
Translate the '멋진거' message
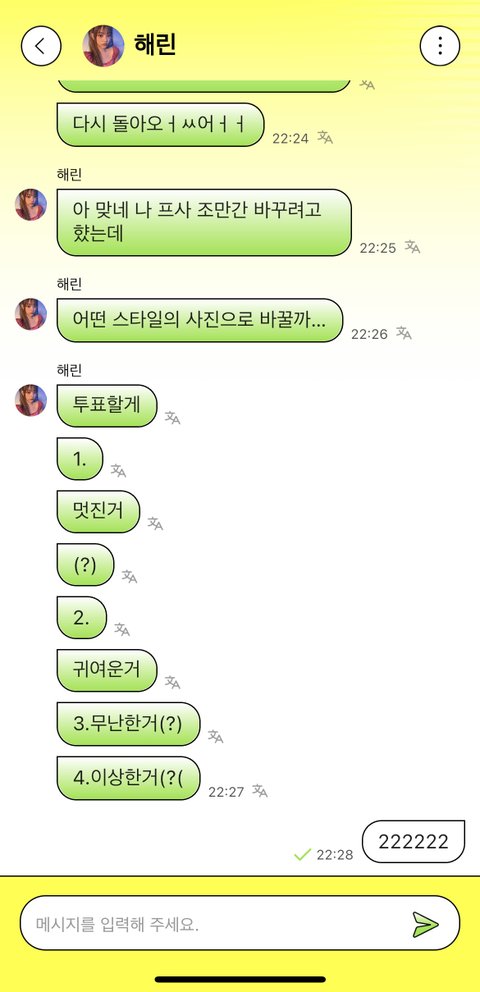tap(156, 524)
